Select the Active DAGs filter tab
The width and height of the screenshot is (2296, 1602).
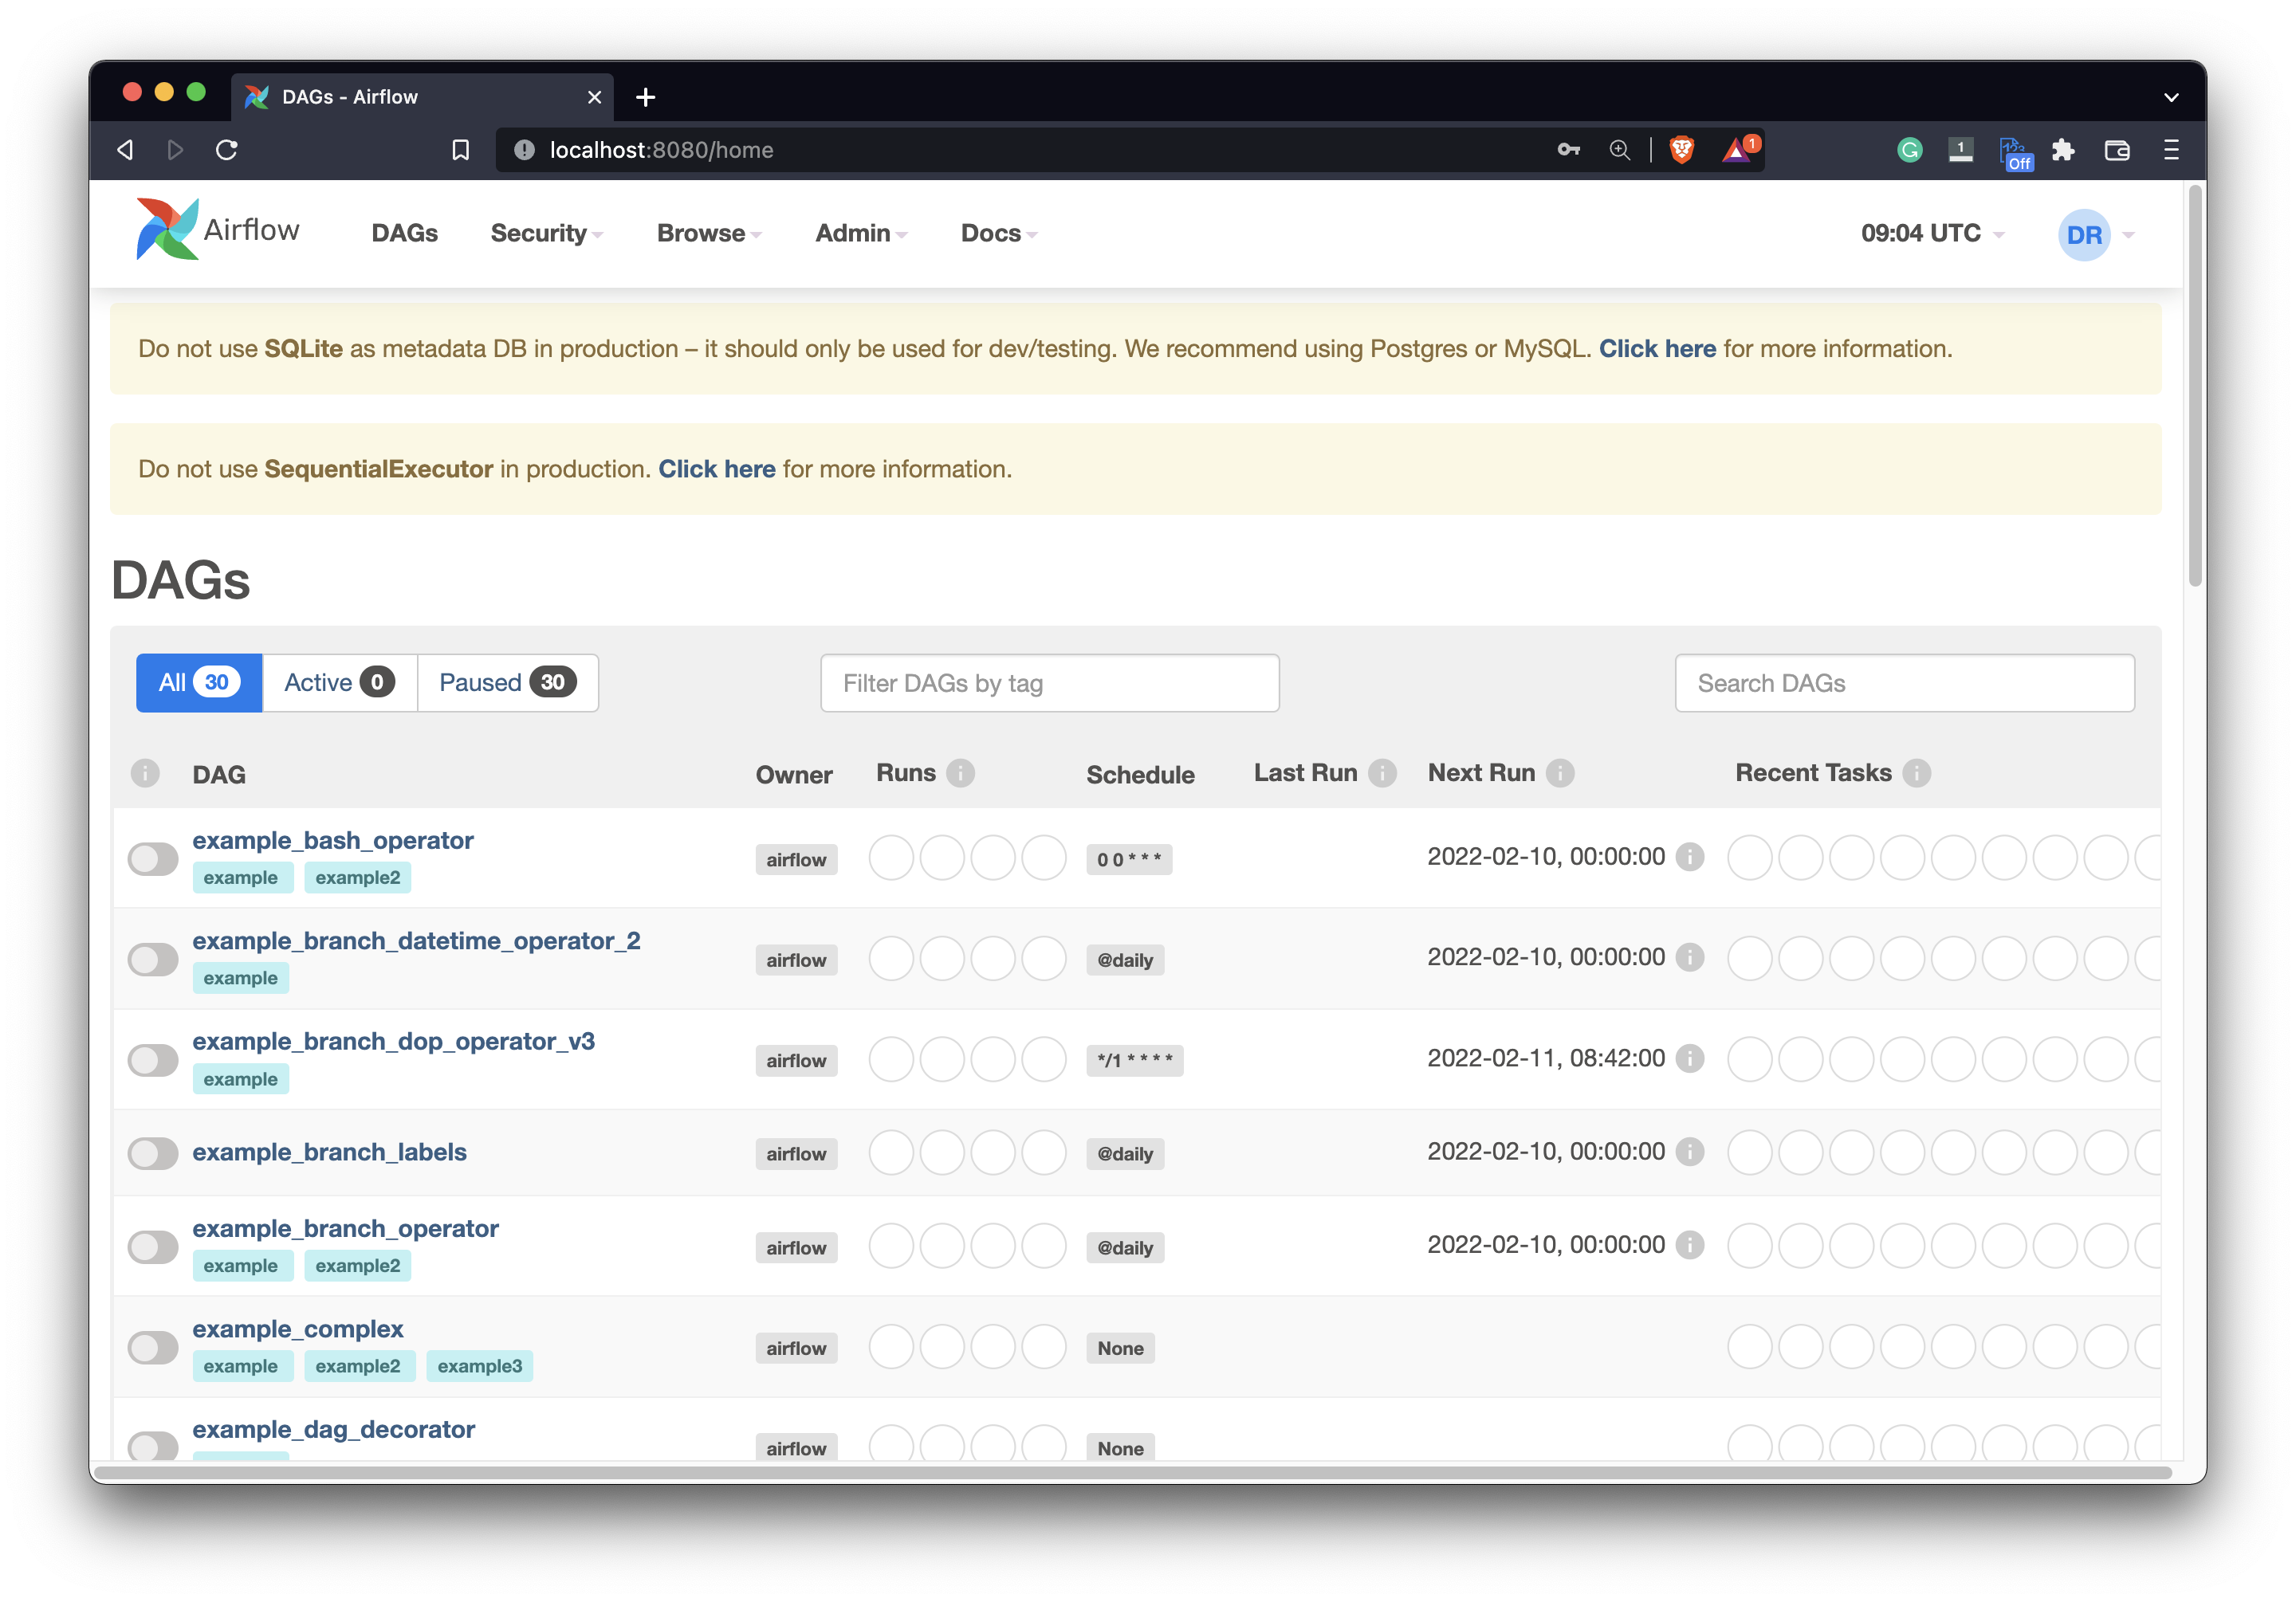(x=339, y=683)
